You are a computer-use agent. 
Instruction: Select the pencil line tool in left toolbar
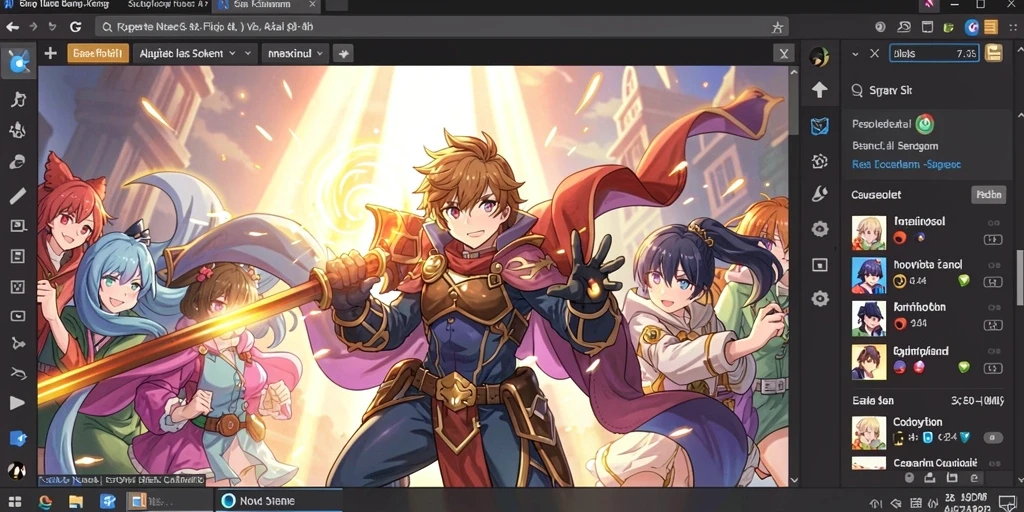click(18, 195)
